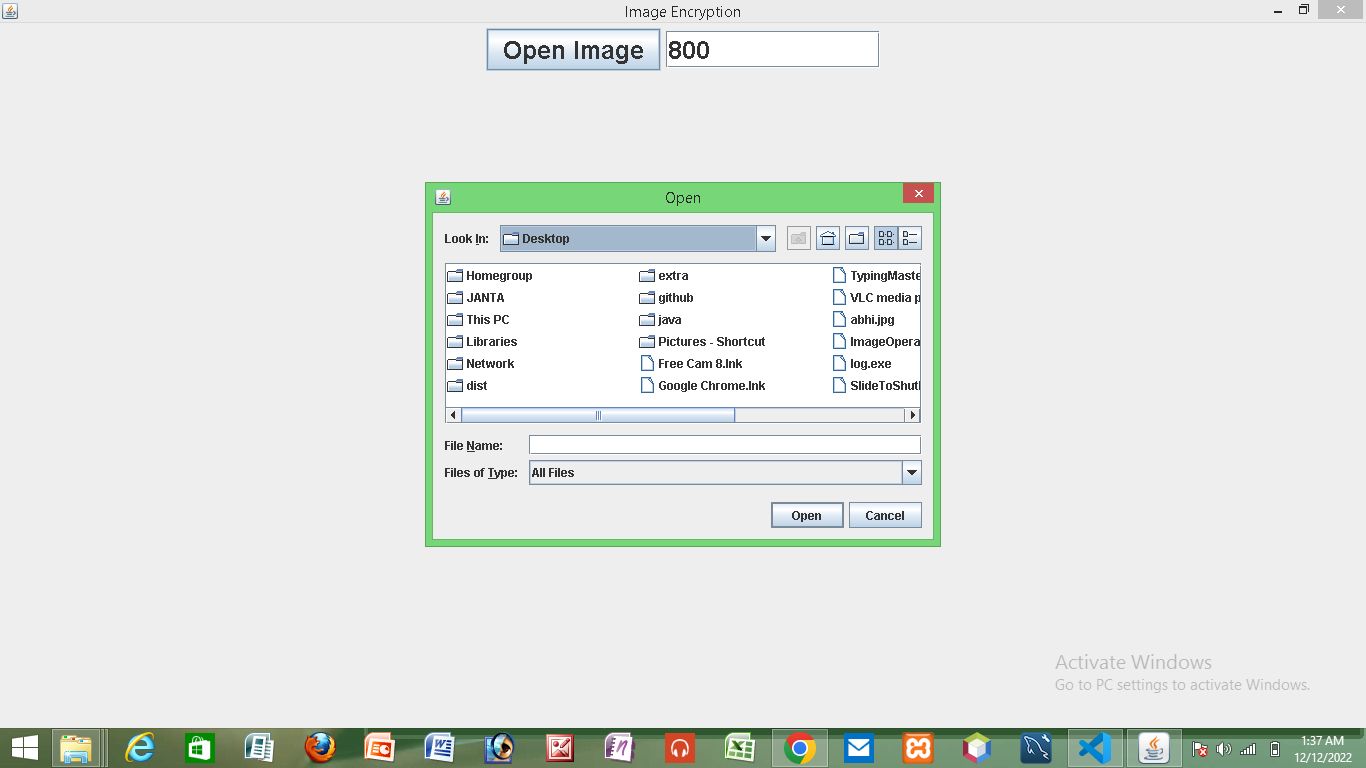
Task: Select the github folder
Action: [x=673, y=297]
